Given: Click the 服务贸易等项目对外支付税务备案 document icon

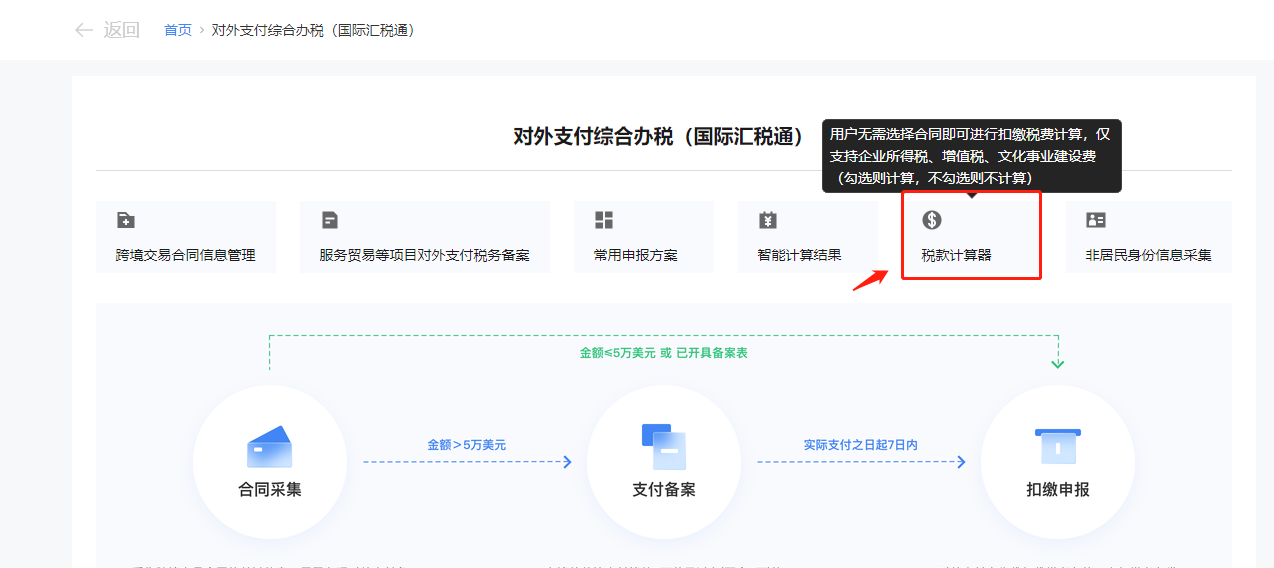Looking at the screenshot, I should 329,220.
